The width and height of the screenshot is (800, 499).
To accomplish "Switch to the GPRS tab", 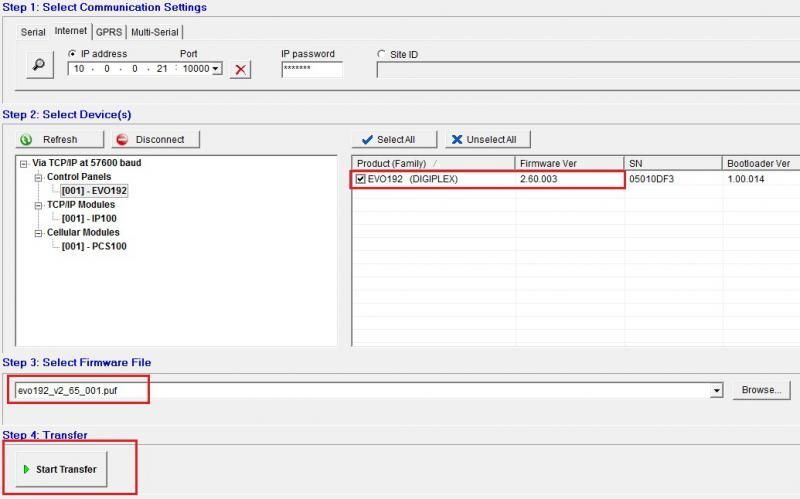I will 108,32.
